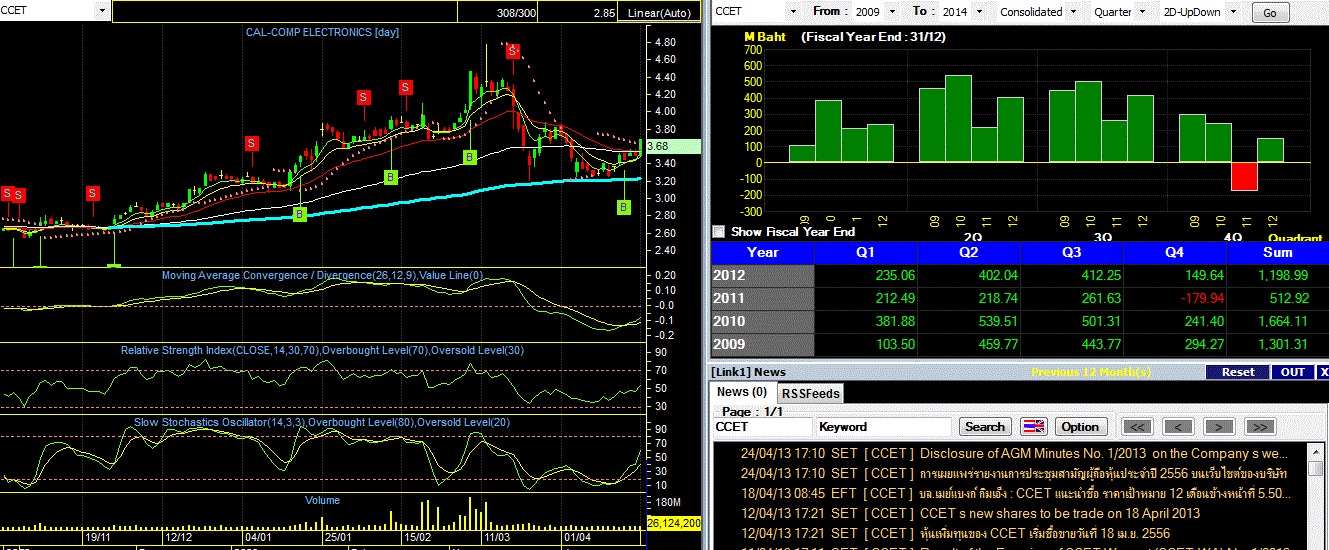Image resolution: width=1329 pixels, height=550 pixels.
Task: Click the OUT button in the news header
Action: pos(1292,372)
